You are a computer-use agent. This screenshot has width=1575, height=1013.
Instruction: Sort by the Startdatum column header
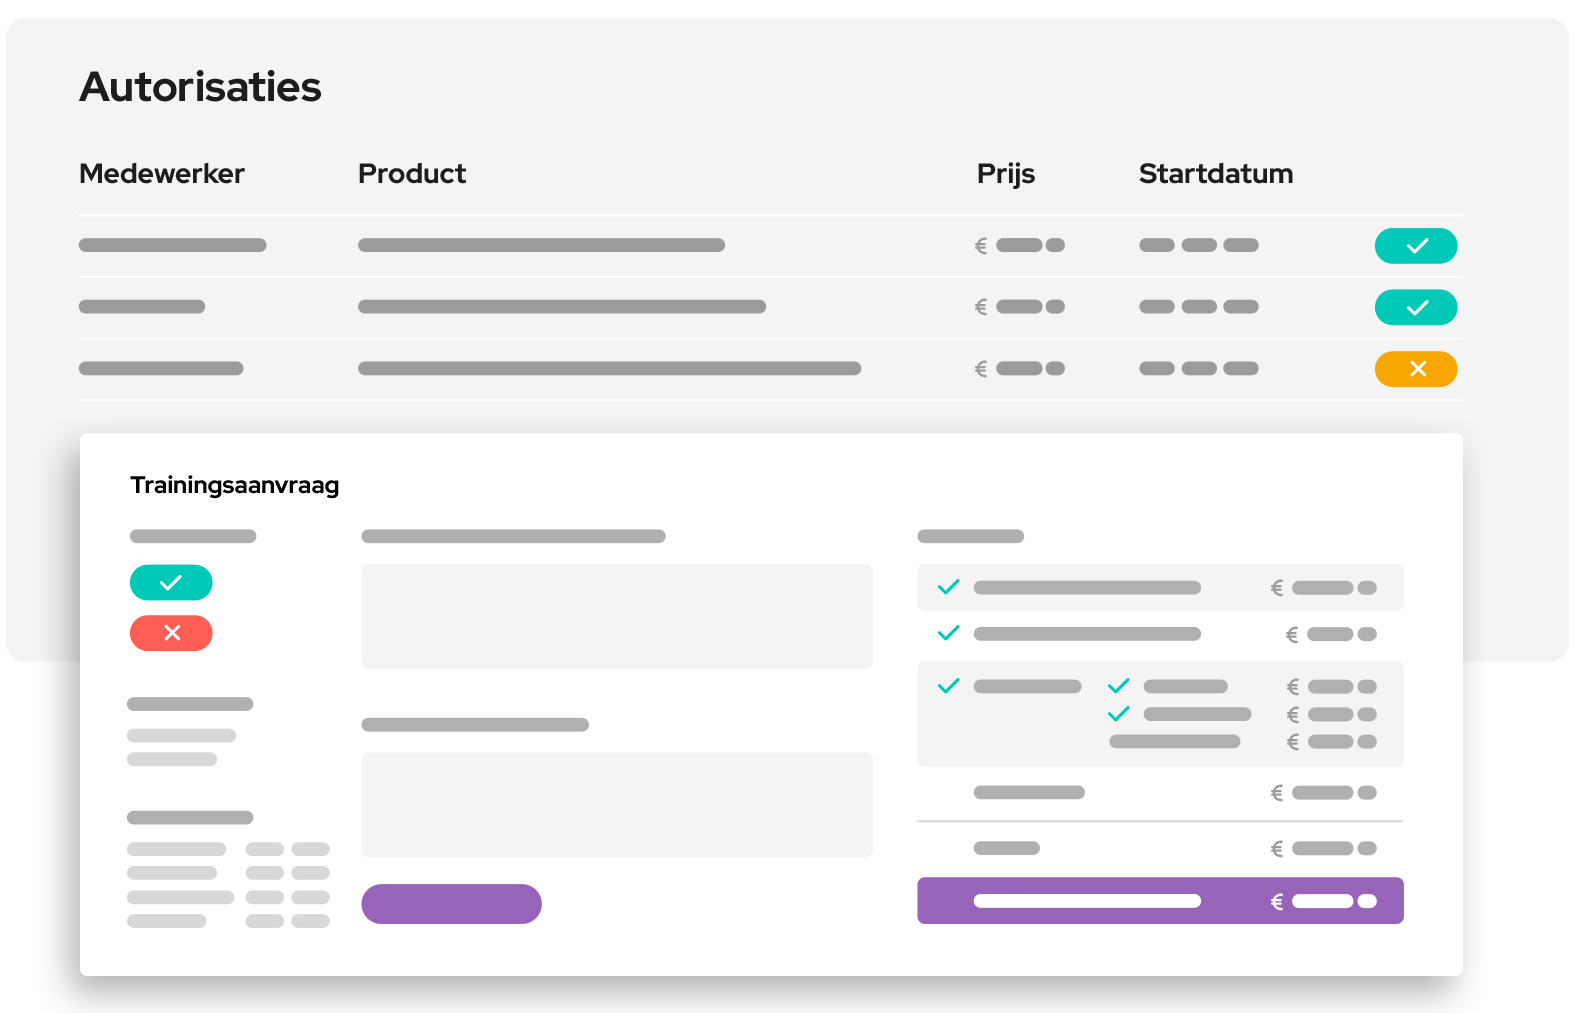(x=1215, y=174)
